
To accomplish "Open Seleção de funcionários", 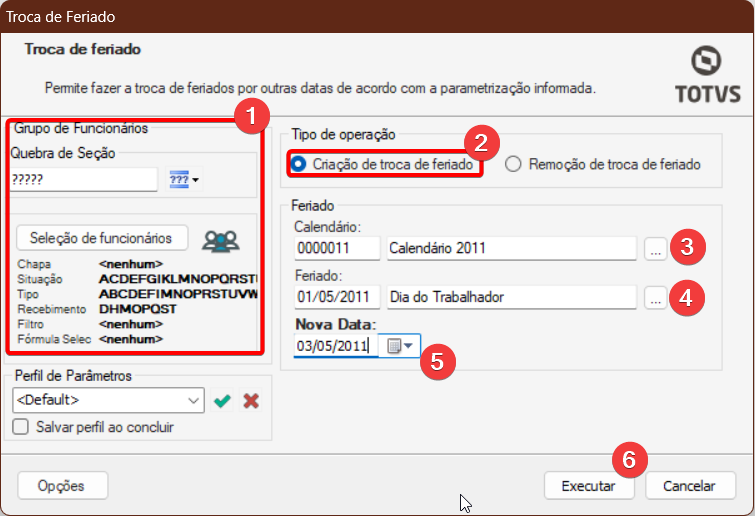I will 102,238.
